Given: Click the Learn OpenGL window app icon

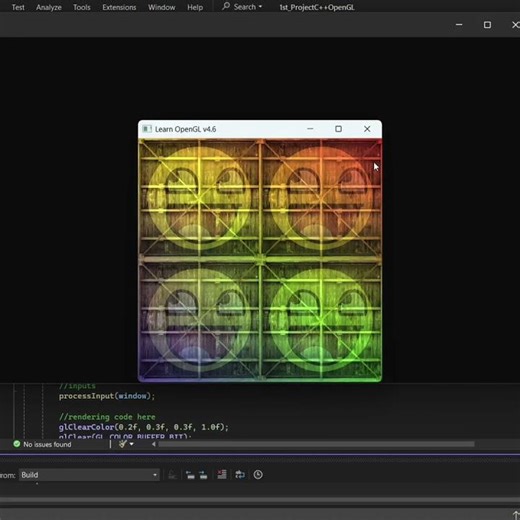Looking at the screenshot, I should click(147, 129).
